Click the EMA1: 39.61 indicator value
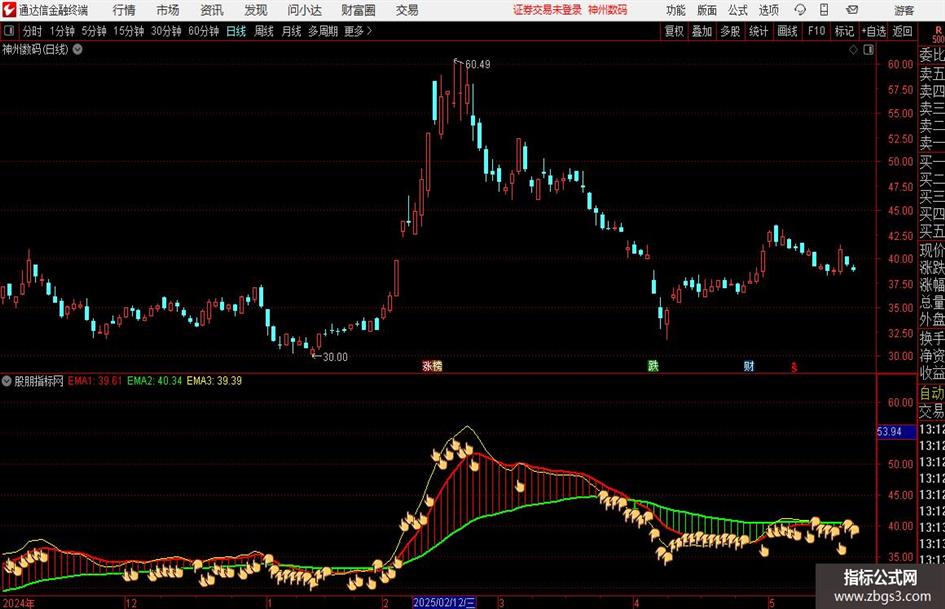The image size is (945, 609). (x=95, y=380)
